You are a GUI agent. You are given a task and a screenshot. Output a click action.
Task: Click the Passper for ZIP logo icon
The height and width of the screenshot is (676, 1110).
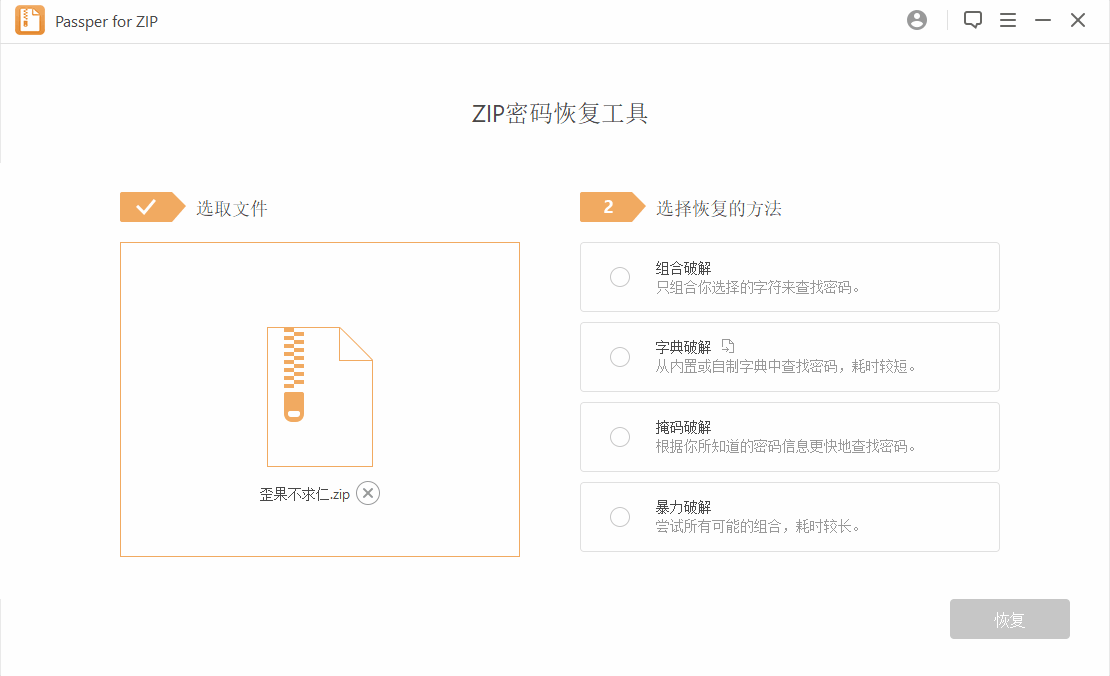(x=29, y=19)
